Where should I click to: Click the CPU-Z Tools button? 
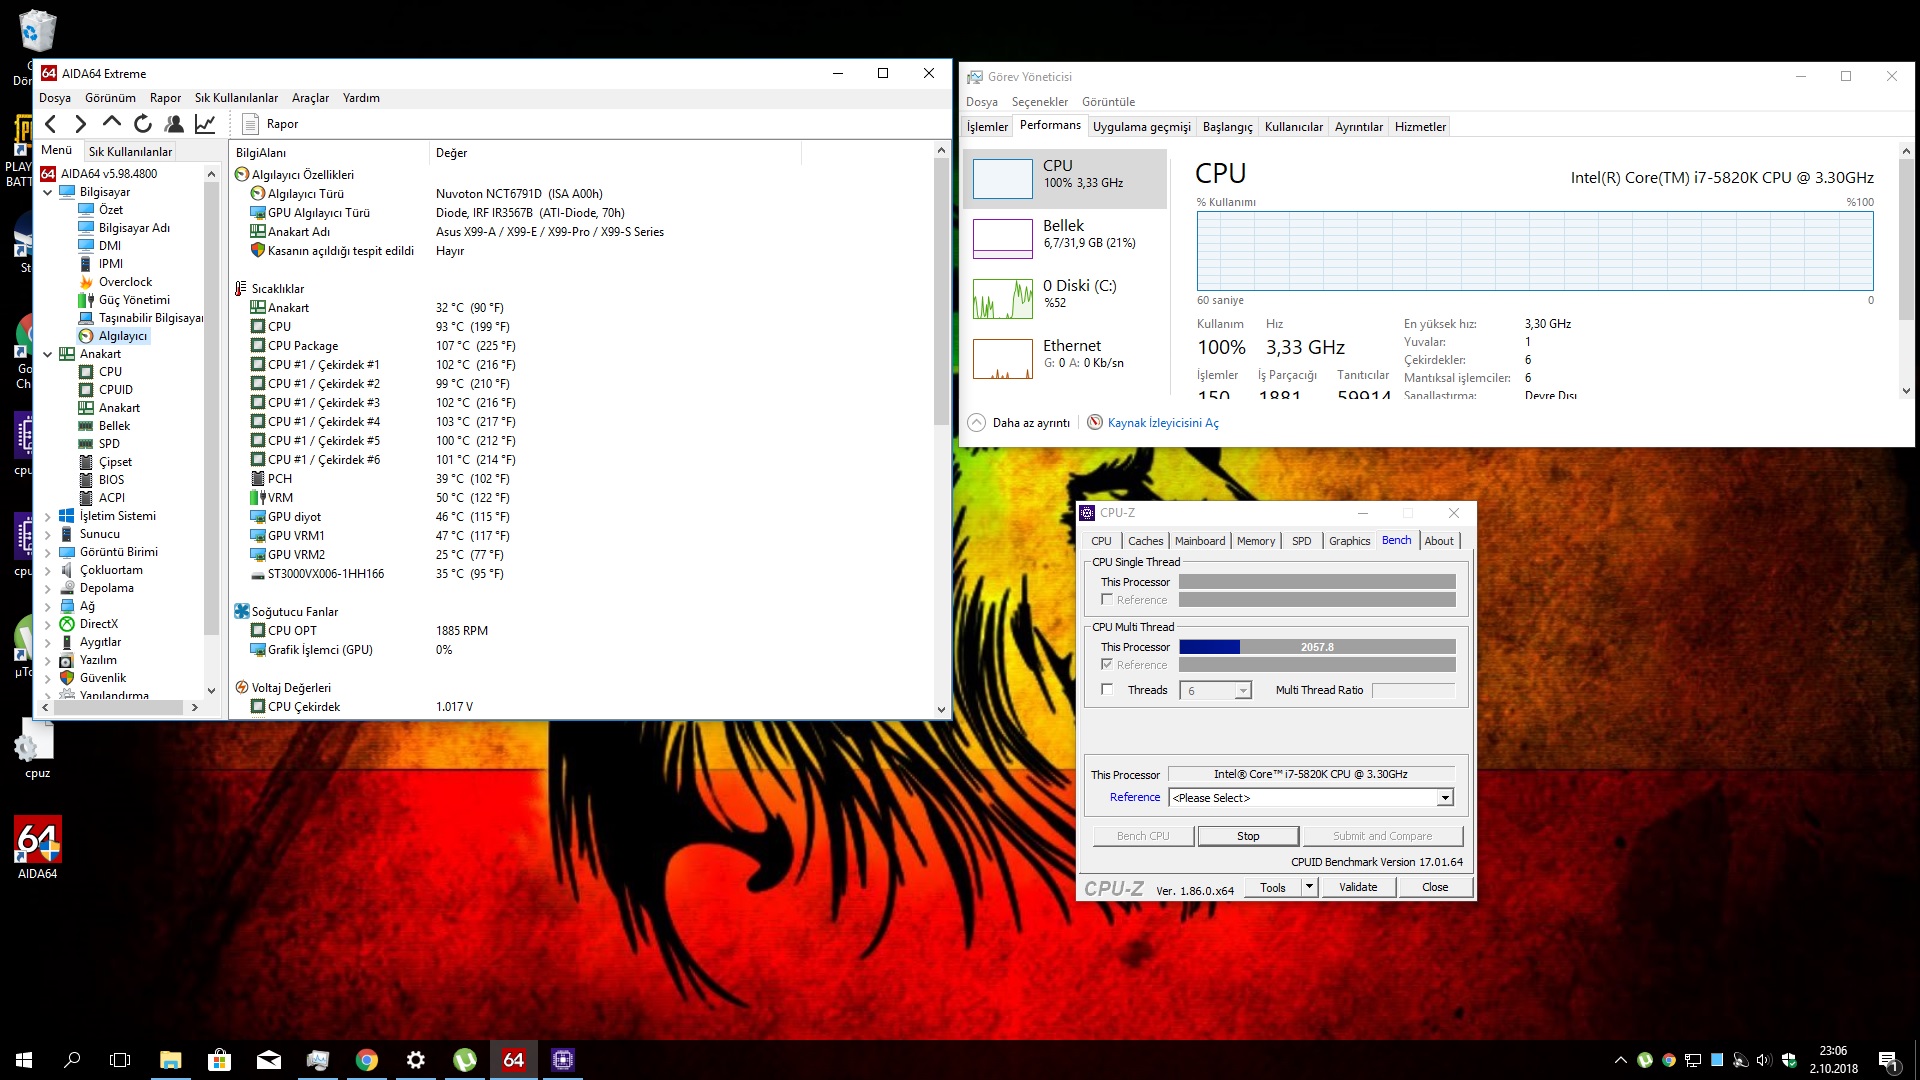[x=1273, y=887]
